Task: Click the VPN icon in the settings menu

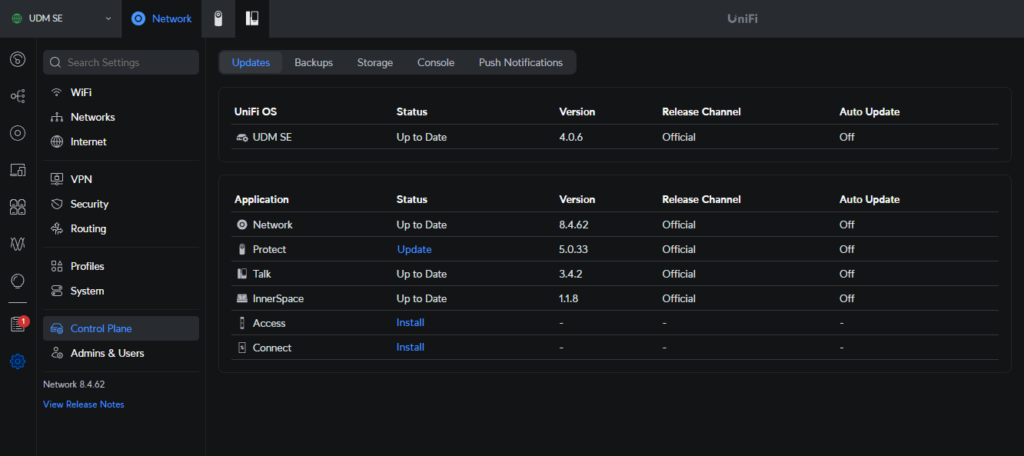Action: pos(57,179)
